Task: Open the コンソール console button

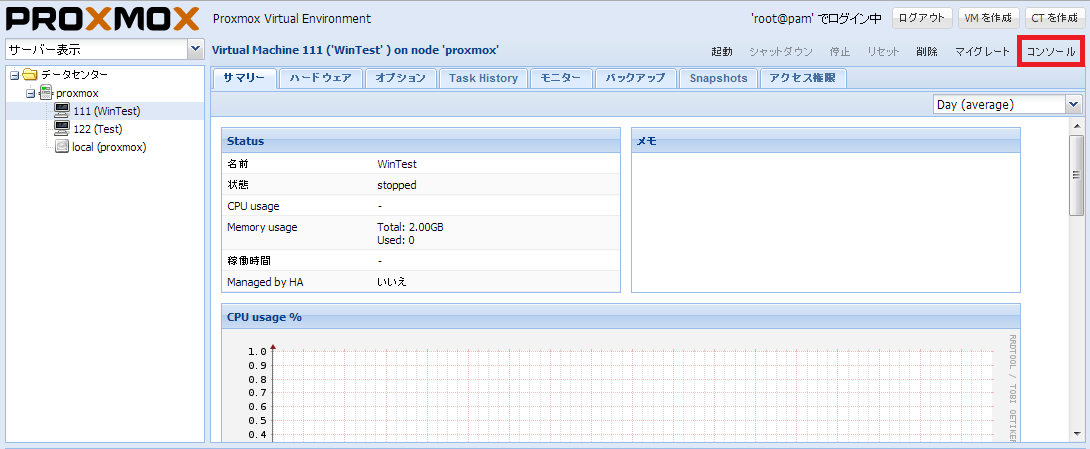Action: click(x=1050, y=51)
